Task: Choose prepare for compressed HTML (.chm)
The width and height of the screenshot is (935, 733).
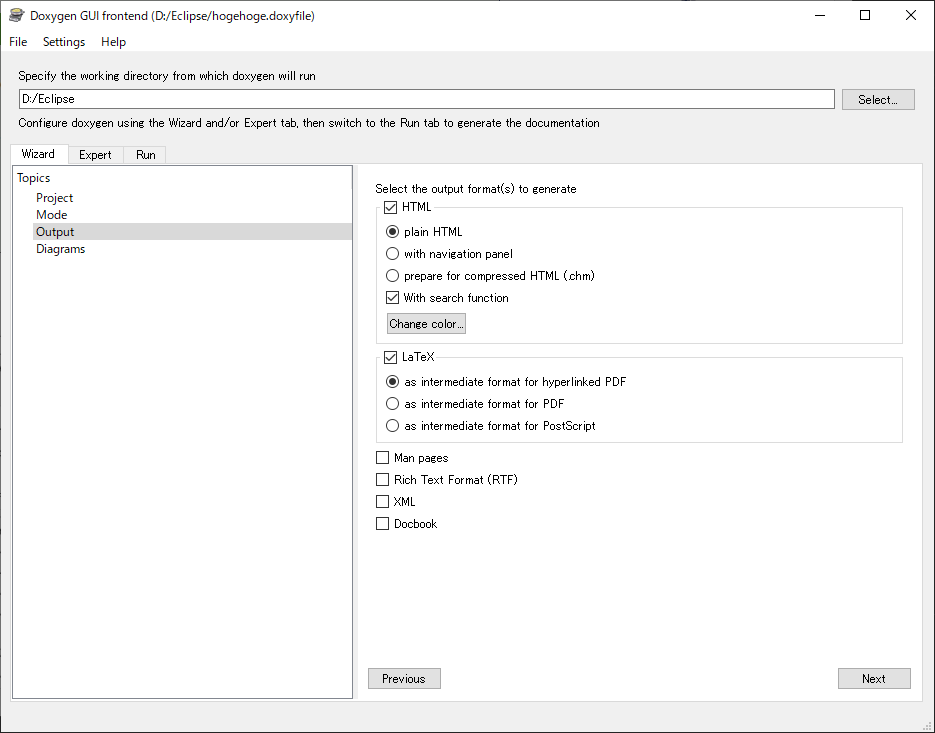Action: (x=392, y=276)
